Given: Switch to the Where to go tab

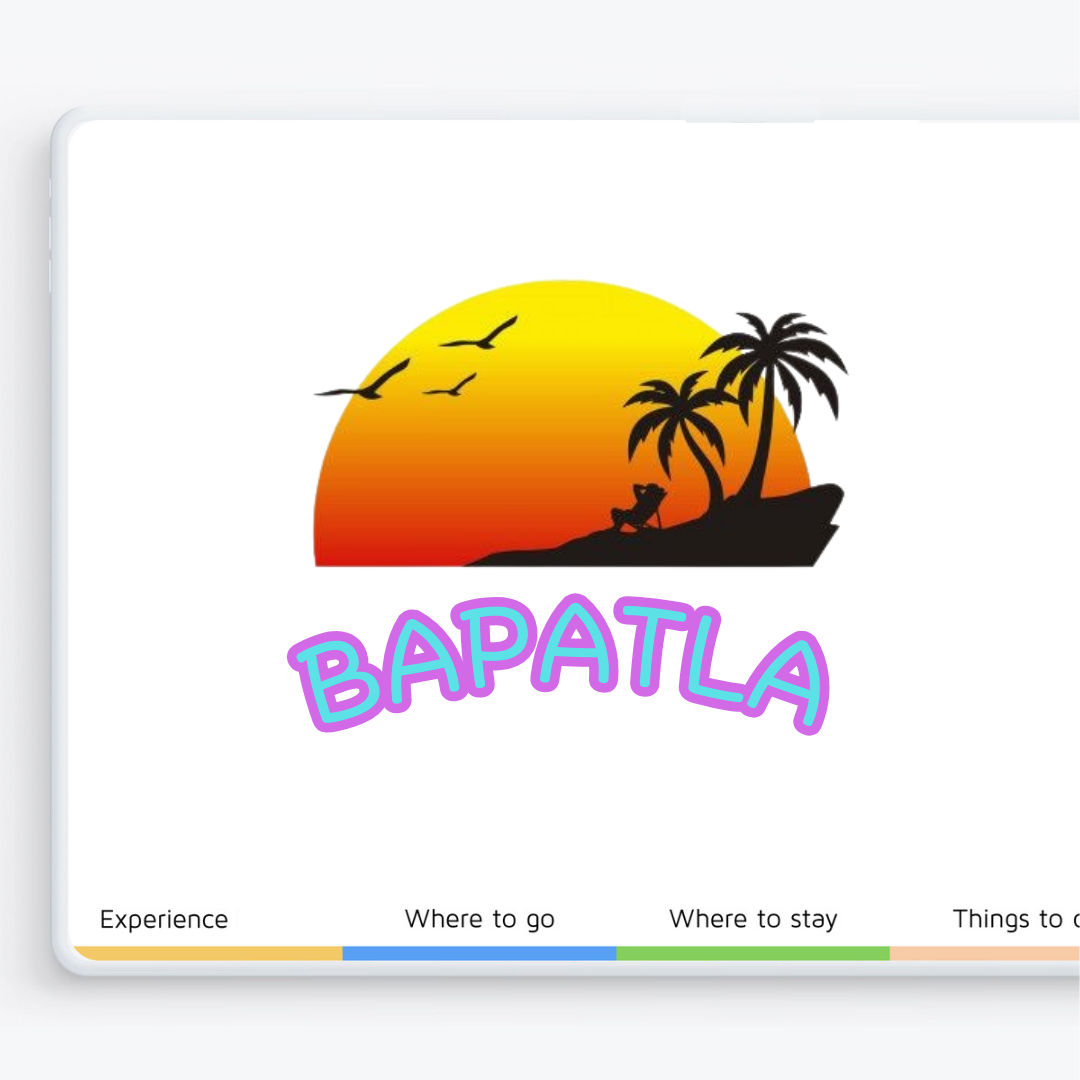Looking at the screenshot, I should click(479, 920).
